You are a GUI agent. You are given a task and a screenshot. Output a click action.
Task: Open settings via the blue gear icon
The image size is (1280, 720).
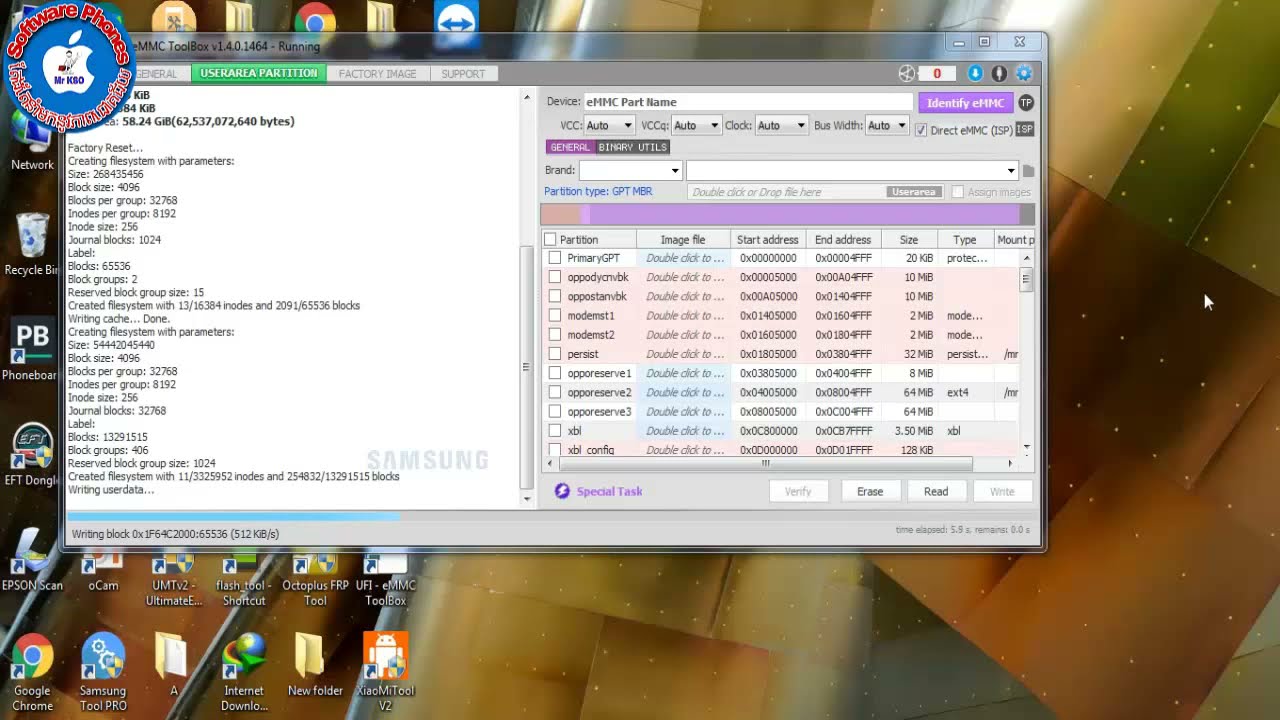(1024, 73)
